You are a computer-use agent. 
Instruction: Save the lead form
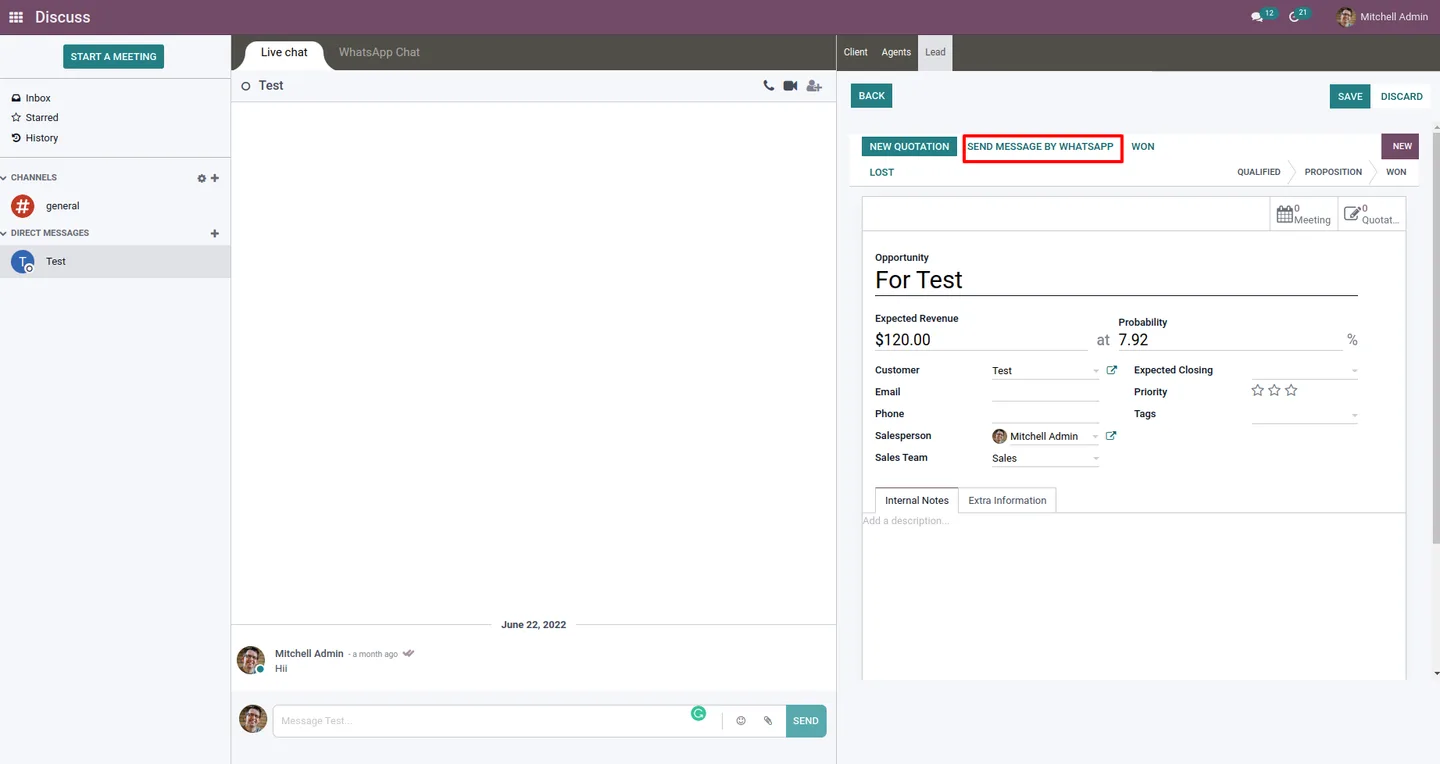coord(1350,97)
